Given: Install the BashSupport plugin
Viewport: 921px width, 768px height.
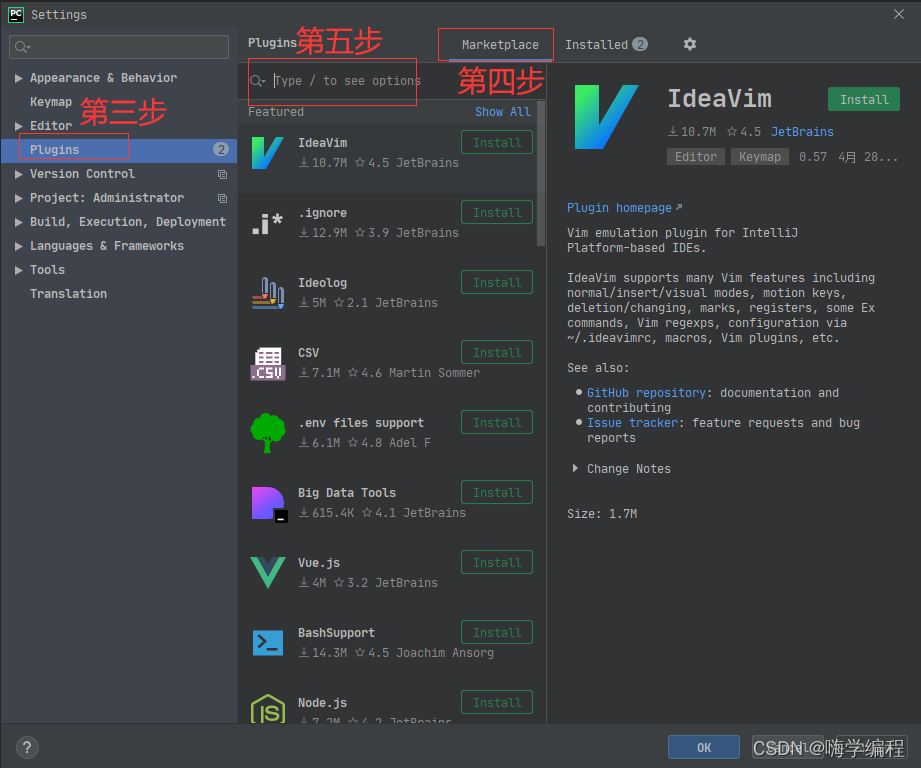Looking at the screenshot, I should [x=497, y=632].
